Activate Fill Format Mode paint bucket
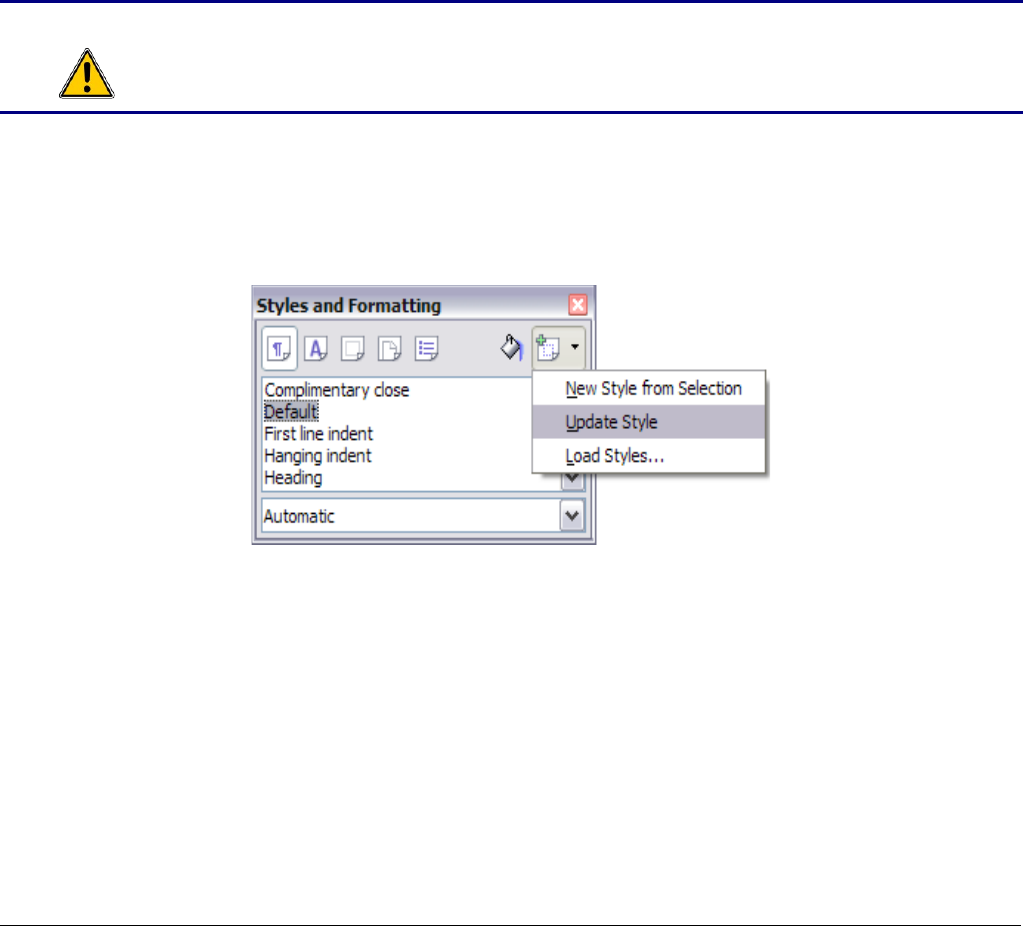Screen dimensions: 1023x926 [x=512, y=347]
